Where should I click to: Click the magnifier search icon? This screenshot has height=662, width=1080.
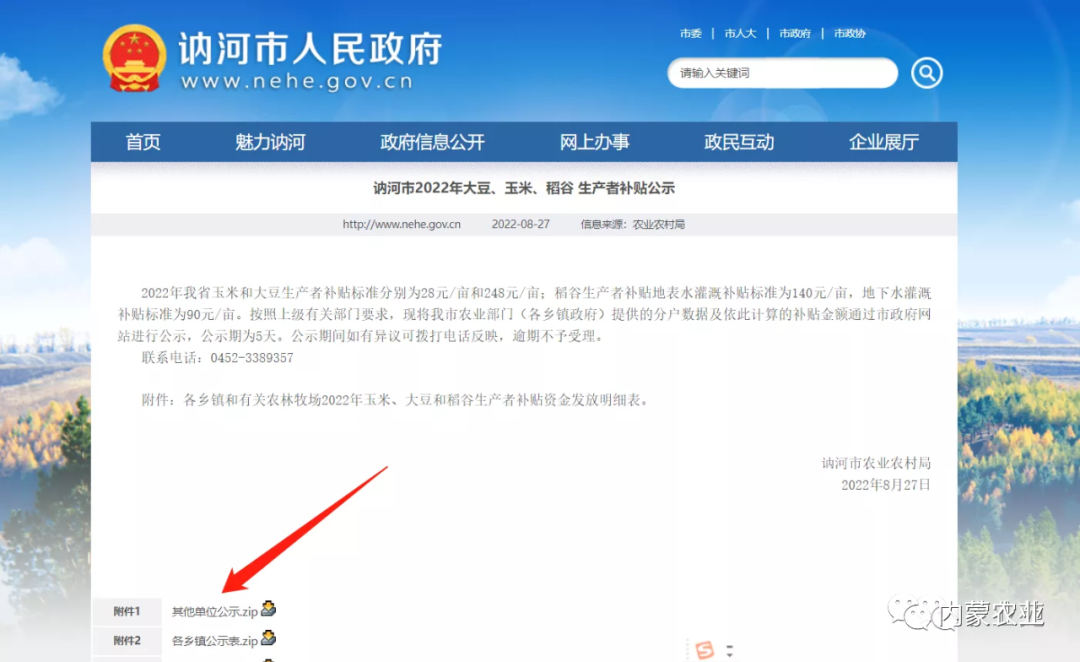(926, 73)
